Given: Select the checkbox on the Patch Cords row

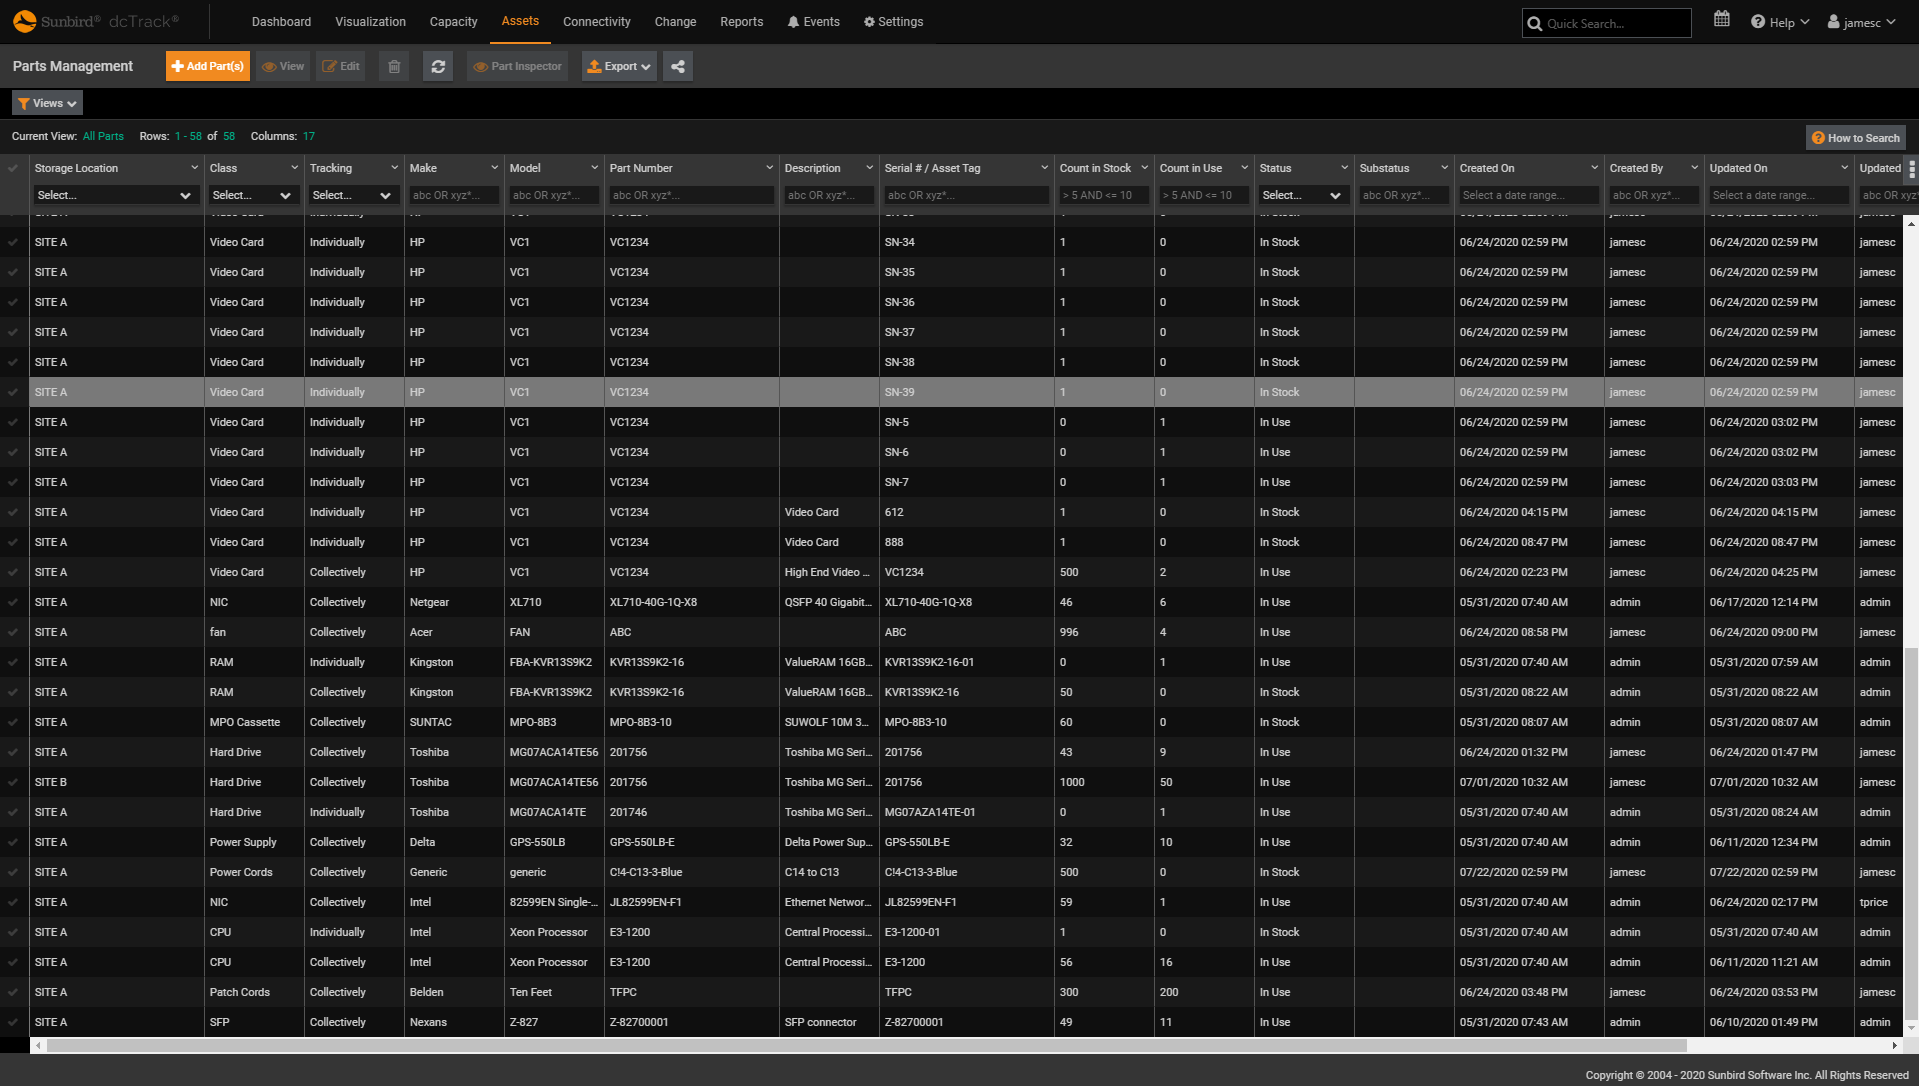Looking at the screenshot, I should [13, 992].
